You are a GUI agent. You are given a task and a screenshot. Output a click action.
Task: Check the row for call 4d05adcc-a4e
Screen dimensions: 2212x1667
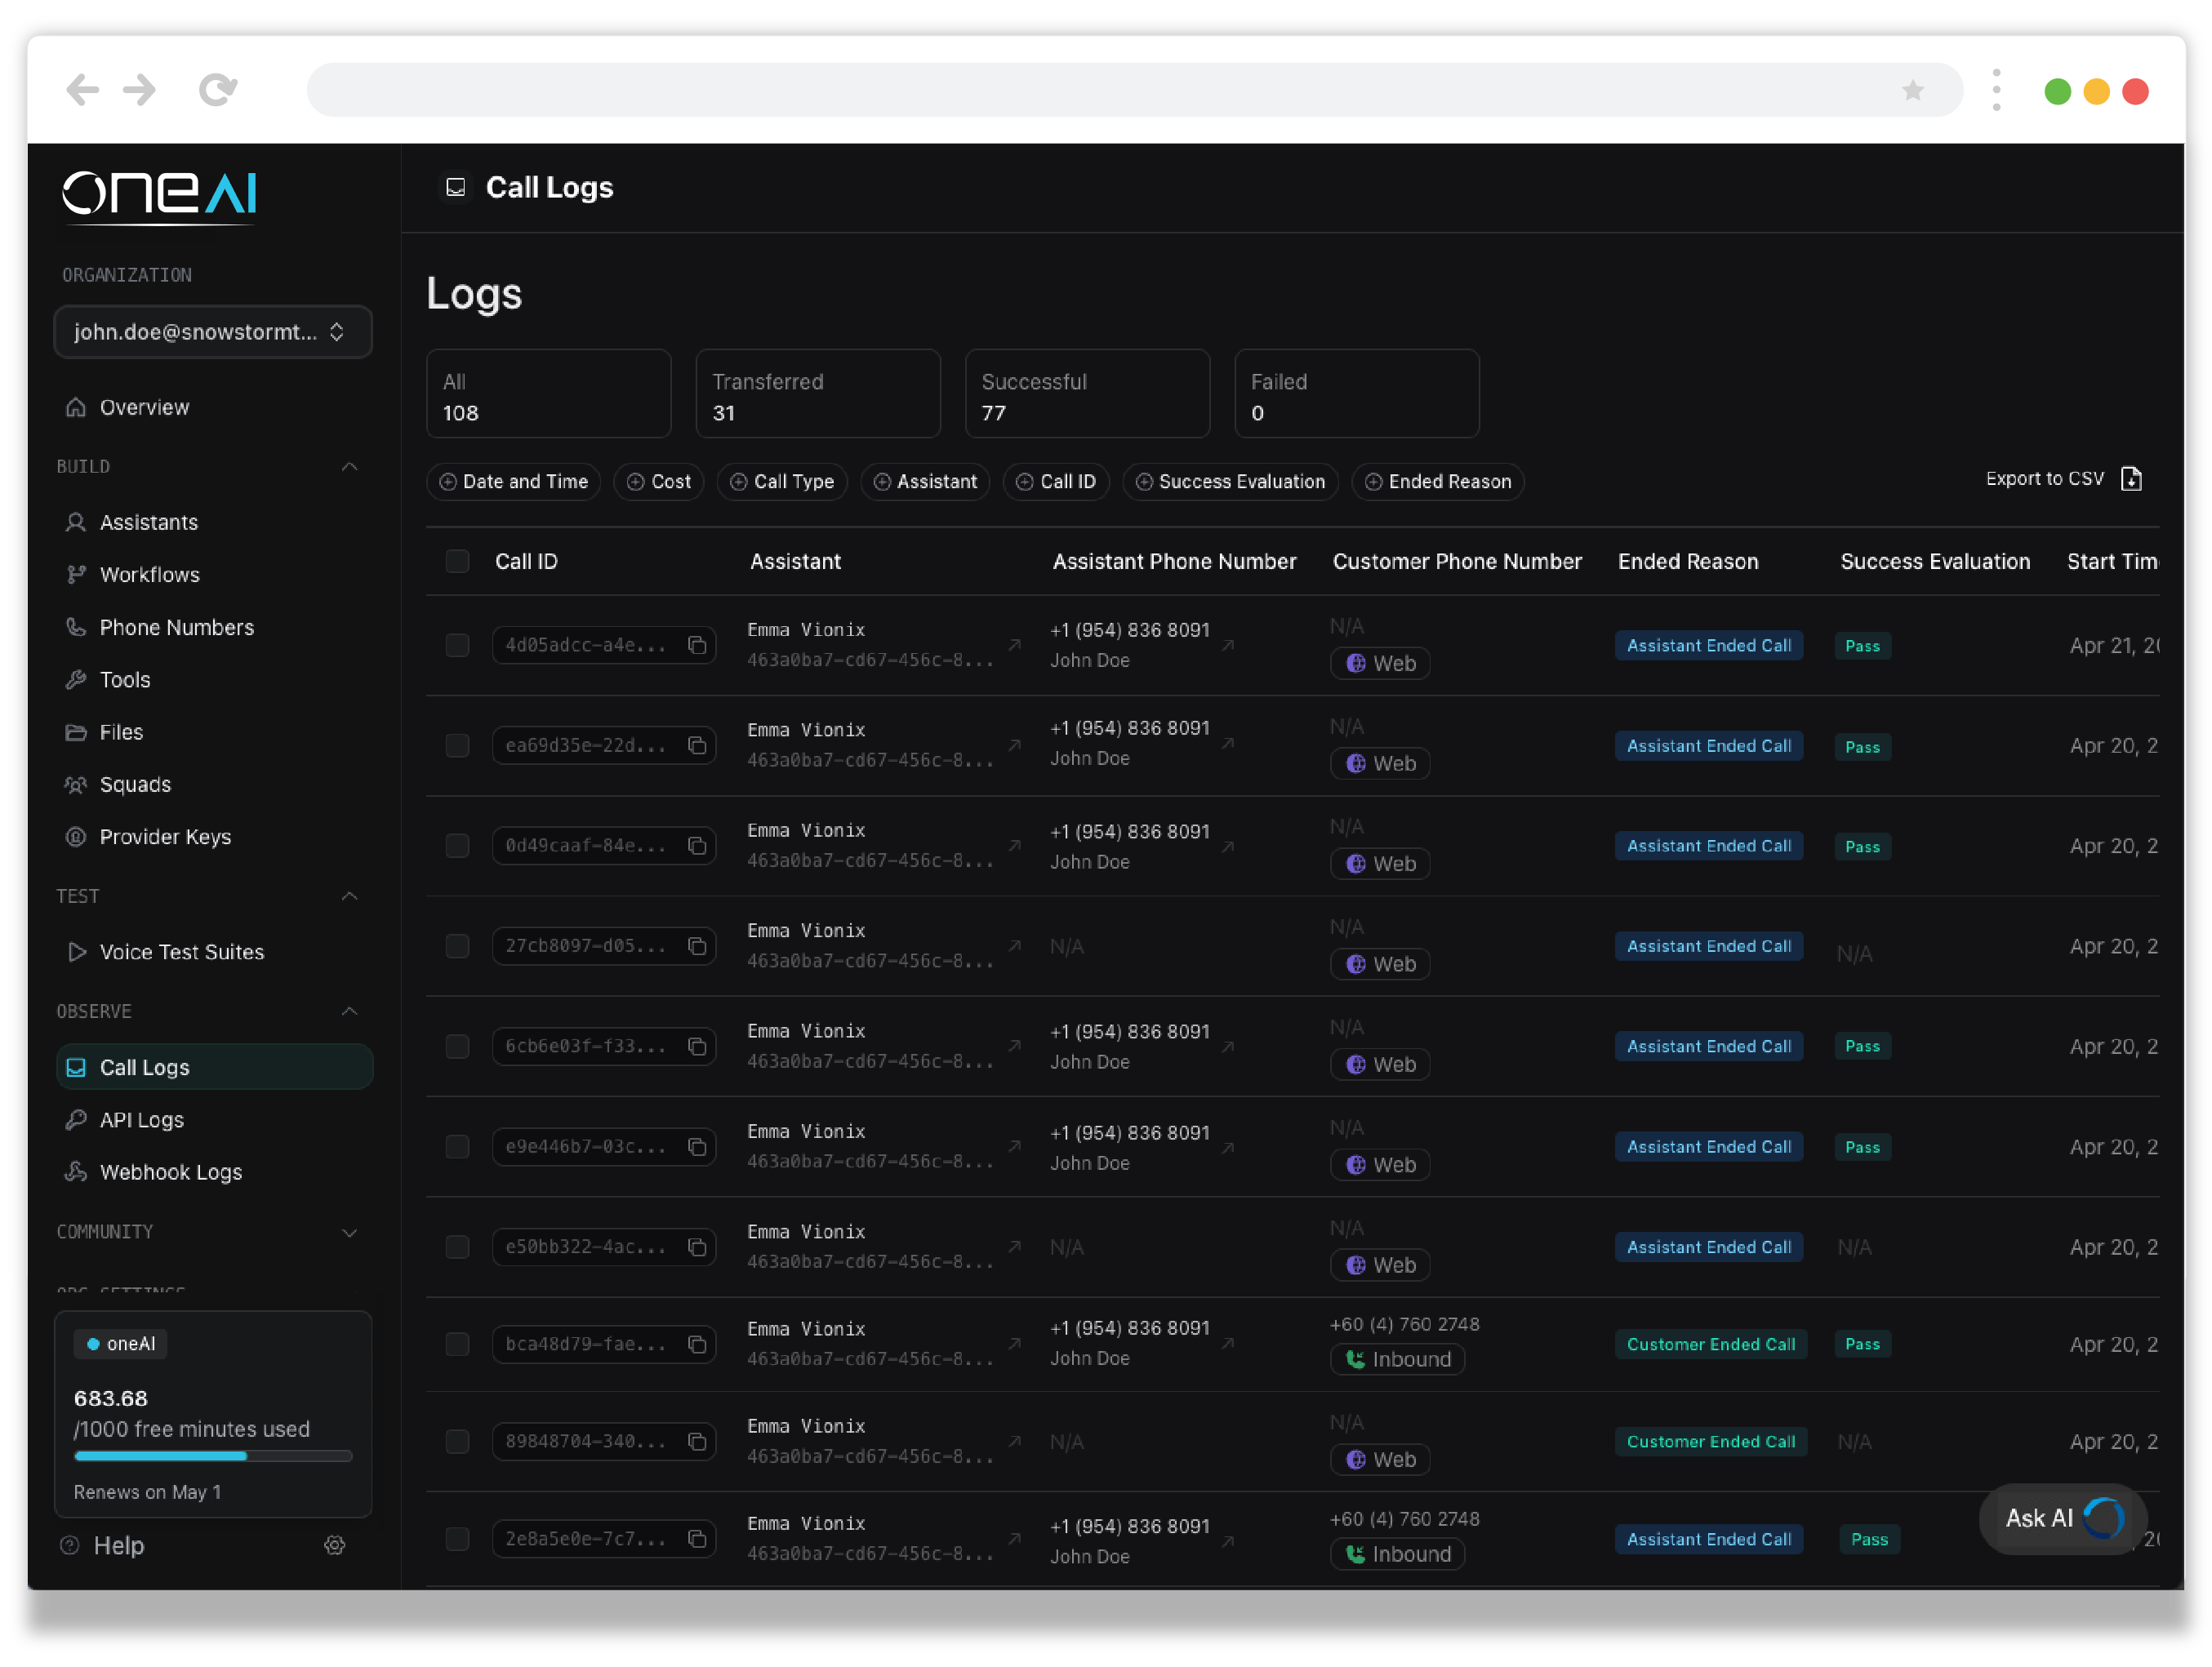(457, 645)
